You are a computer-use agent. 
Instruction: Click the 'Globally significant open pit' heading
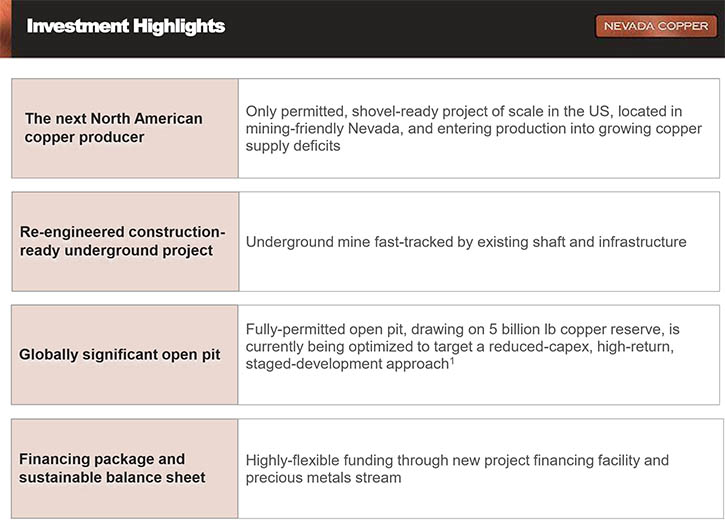[120, 354]
